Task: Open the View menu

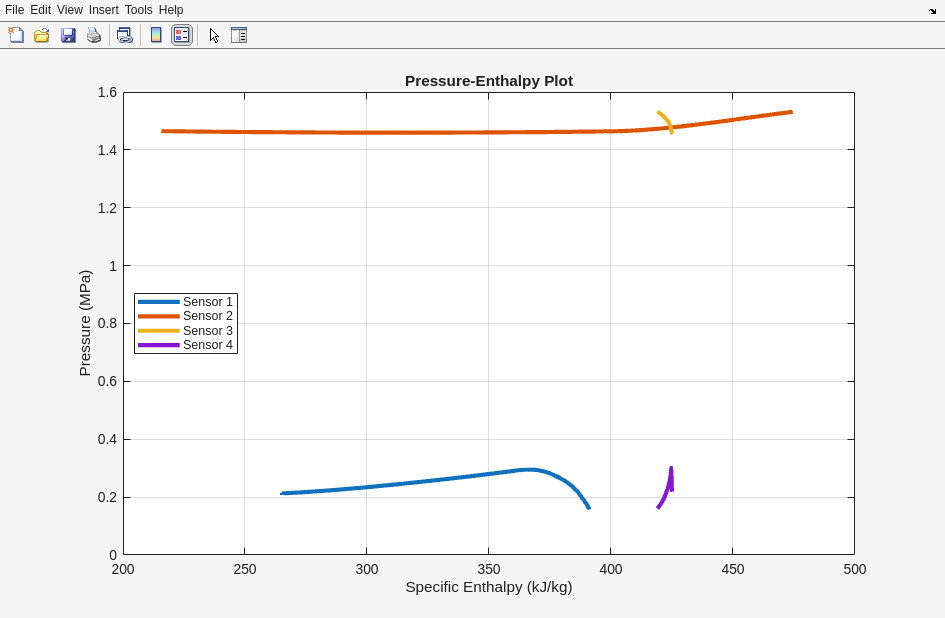Action: (x=70, y=10)
